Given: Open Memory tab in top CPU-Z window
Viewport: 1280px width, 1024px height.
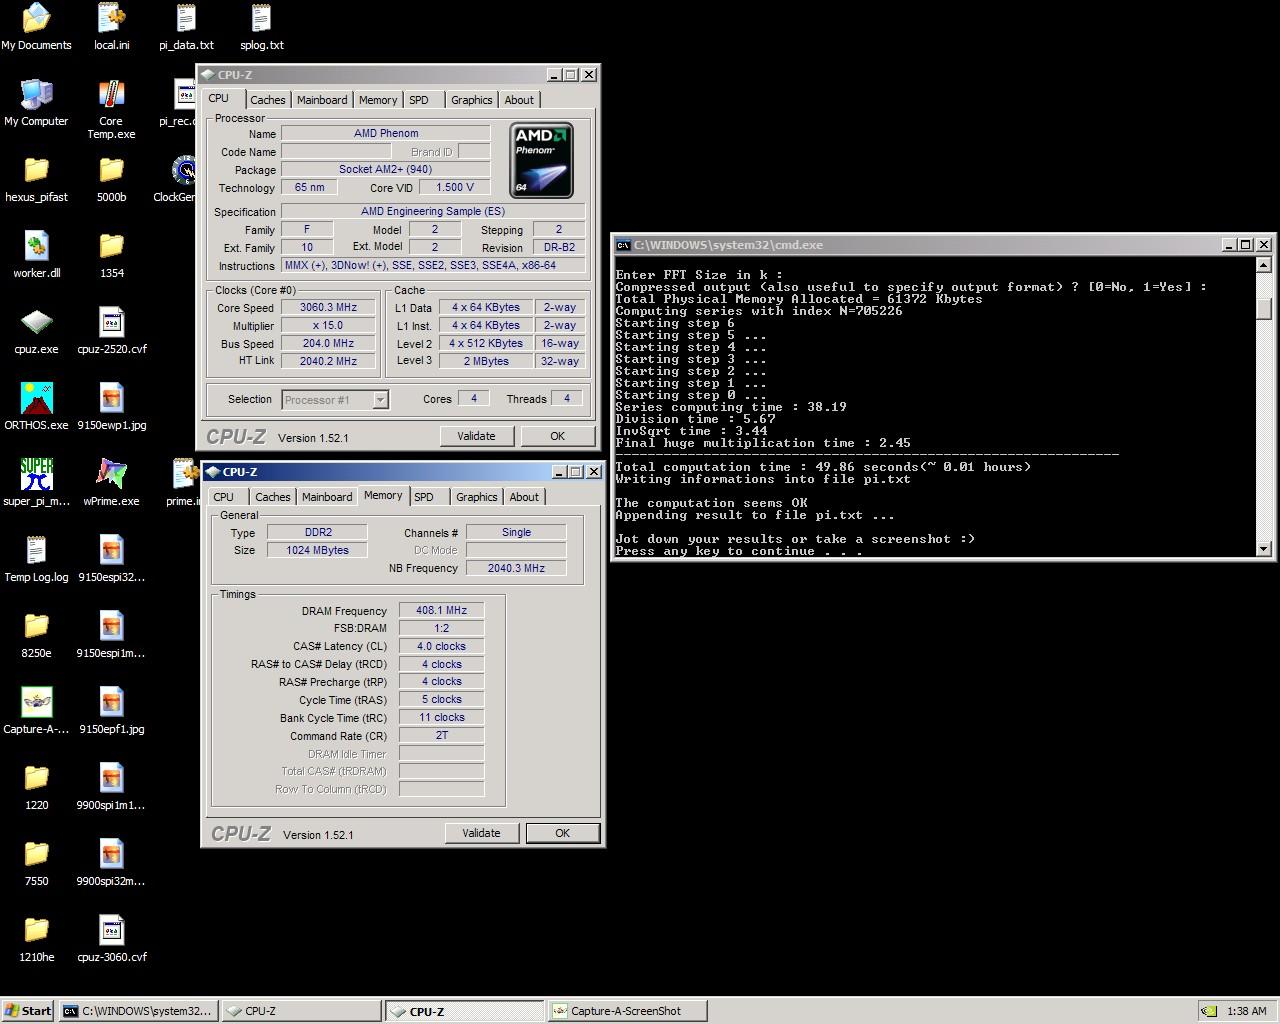Looking at the screenshot, I should click(x=378, y=100).
